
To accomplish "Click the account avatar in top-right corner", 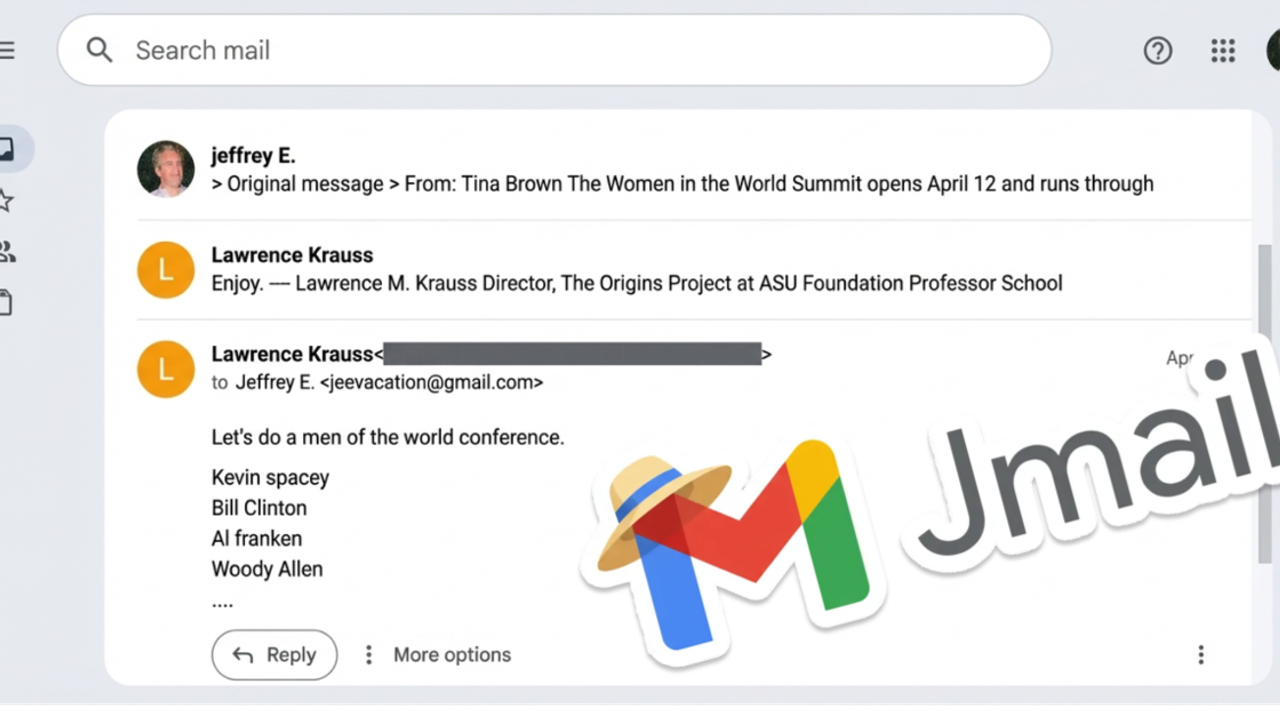I will coord(1272,50).
